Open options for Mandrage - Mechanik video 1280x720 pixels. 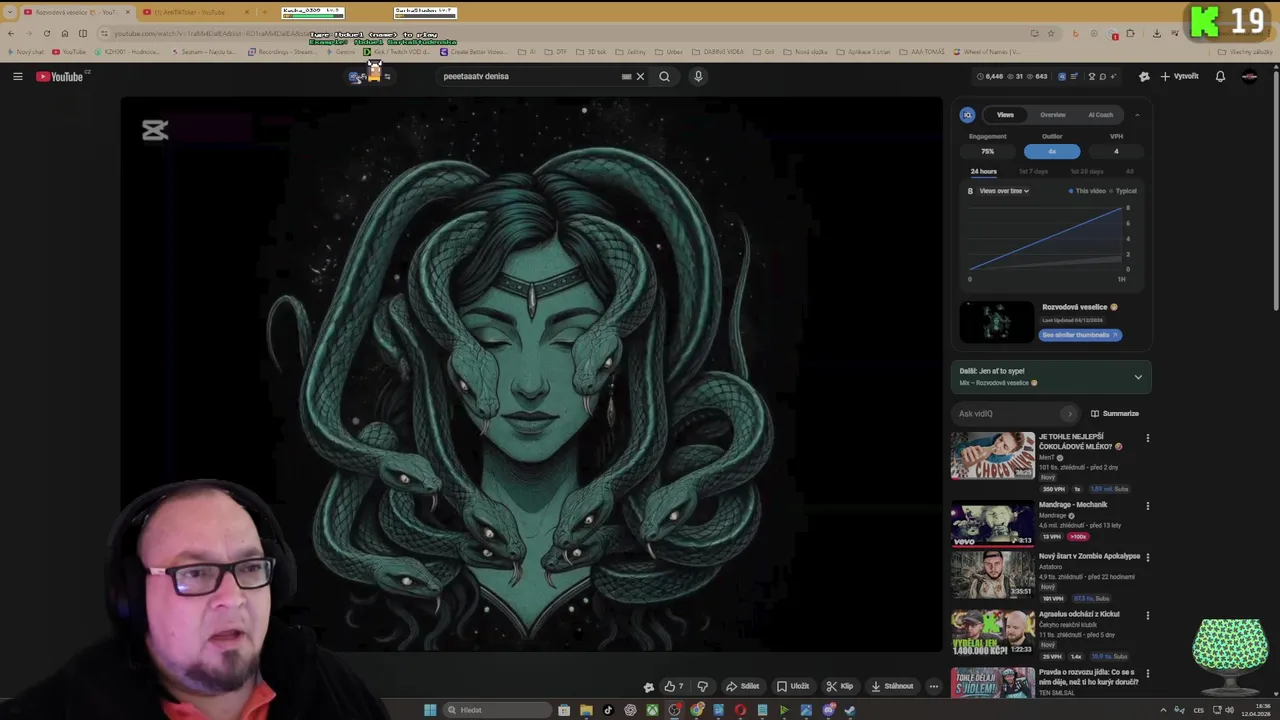pos(1147,506)
